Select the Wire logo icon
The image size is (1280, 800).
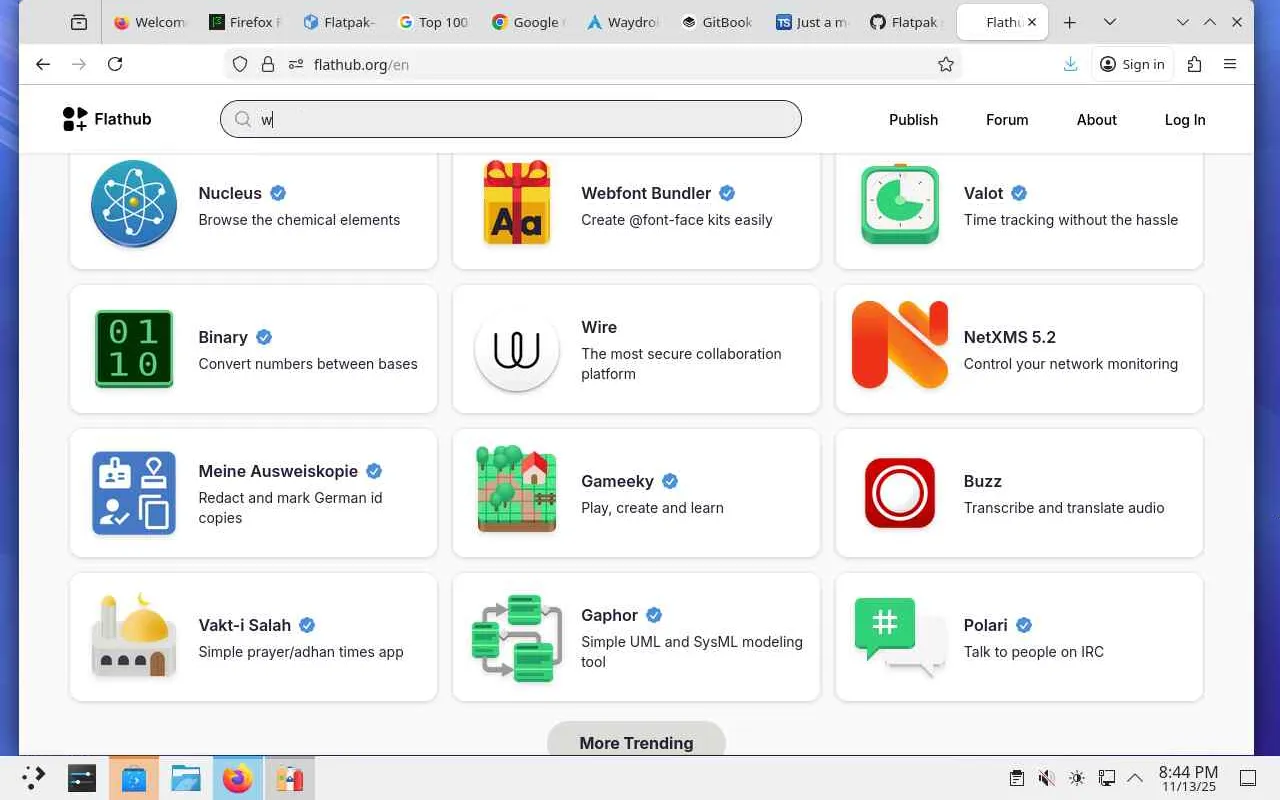(517, 348)
